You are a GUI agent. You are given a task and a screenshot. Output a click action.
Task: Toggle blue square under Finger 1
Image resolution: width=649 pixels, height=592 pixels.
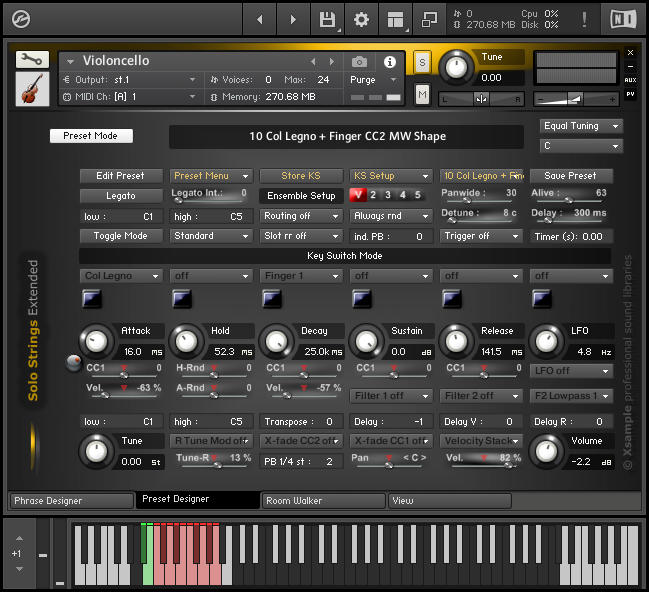click(x=272, y=298)
